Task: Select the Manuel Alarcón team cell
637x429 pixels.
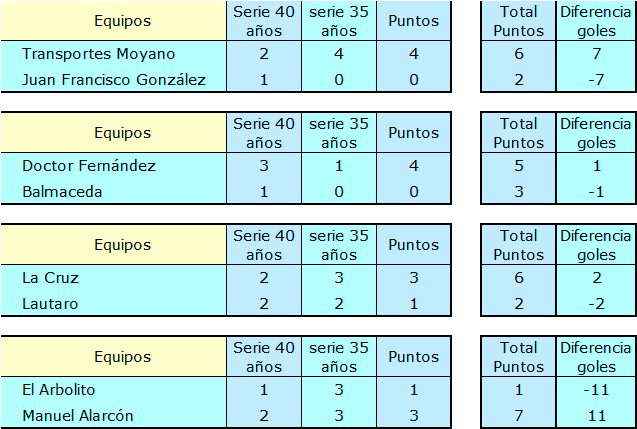Action: 77,416
